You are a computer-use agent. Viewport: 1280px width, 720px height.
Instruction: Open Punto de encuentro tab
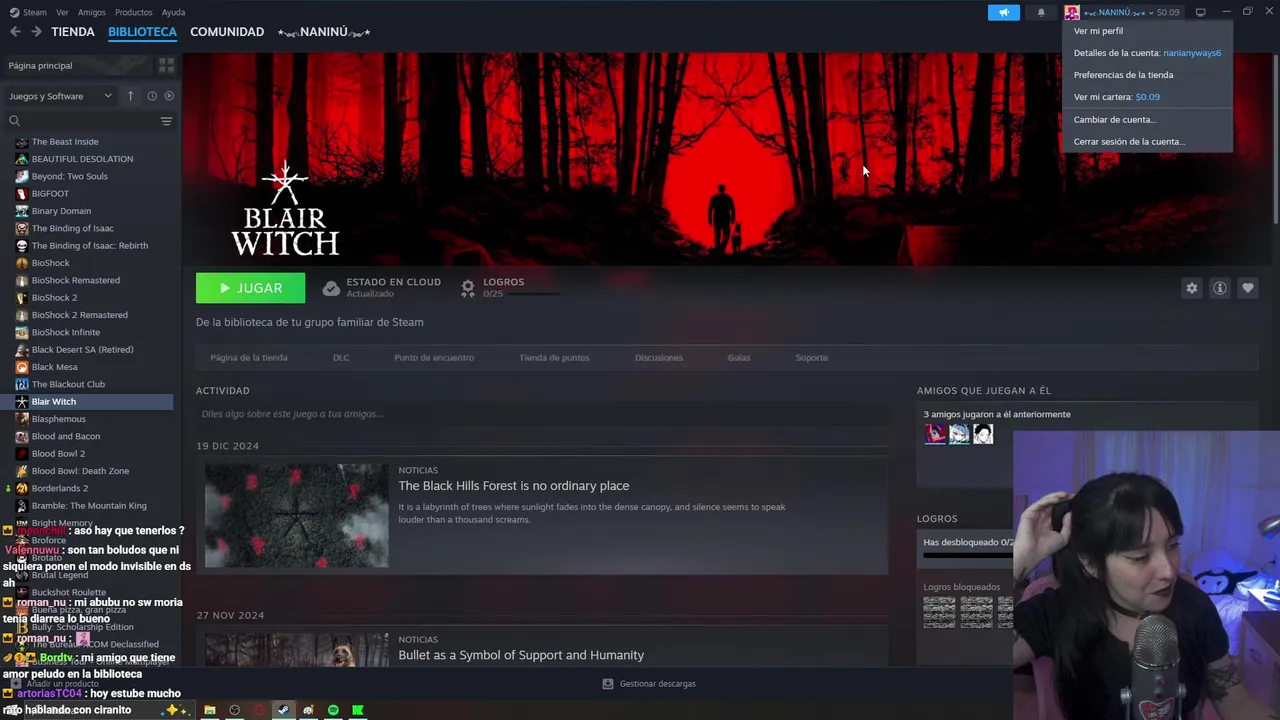click(434, 357)
